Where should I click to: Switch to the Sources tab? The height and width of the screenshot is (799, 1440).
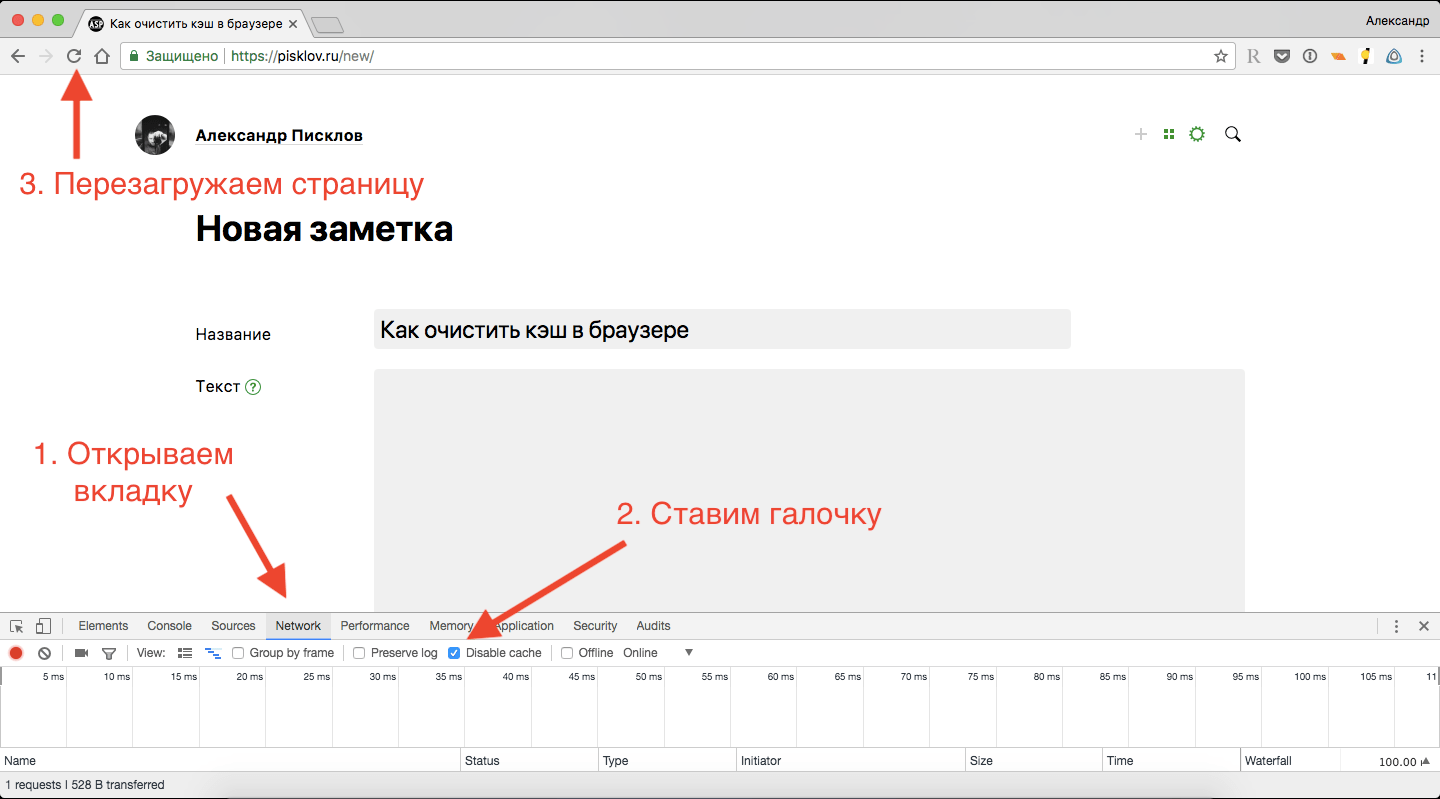tap(233, 626)
